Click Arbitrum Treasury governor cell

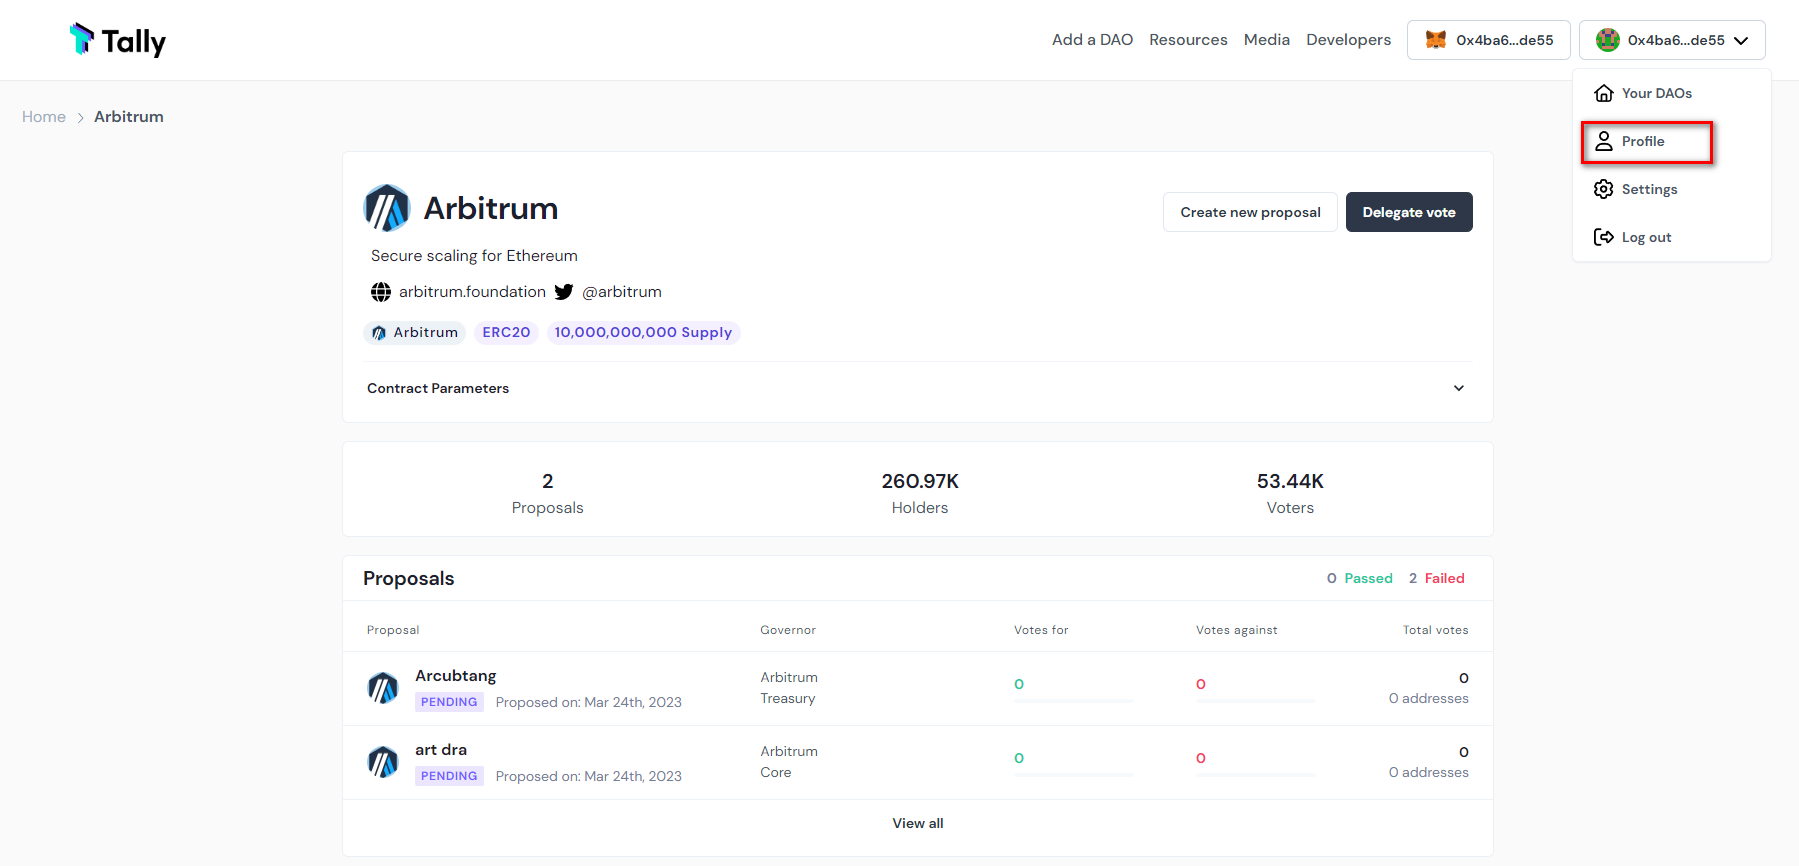[x=789, y=688]
